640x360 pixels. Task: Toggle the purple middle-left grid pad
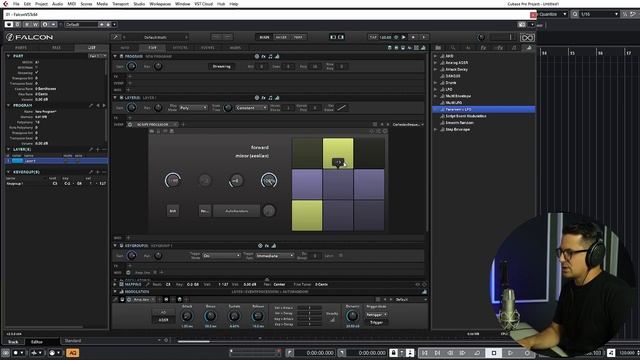pyautogui.click(x=307, y=184)
